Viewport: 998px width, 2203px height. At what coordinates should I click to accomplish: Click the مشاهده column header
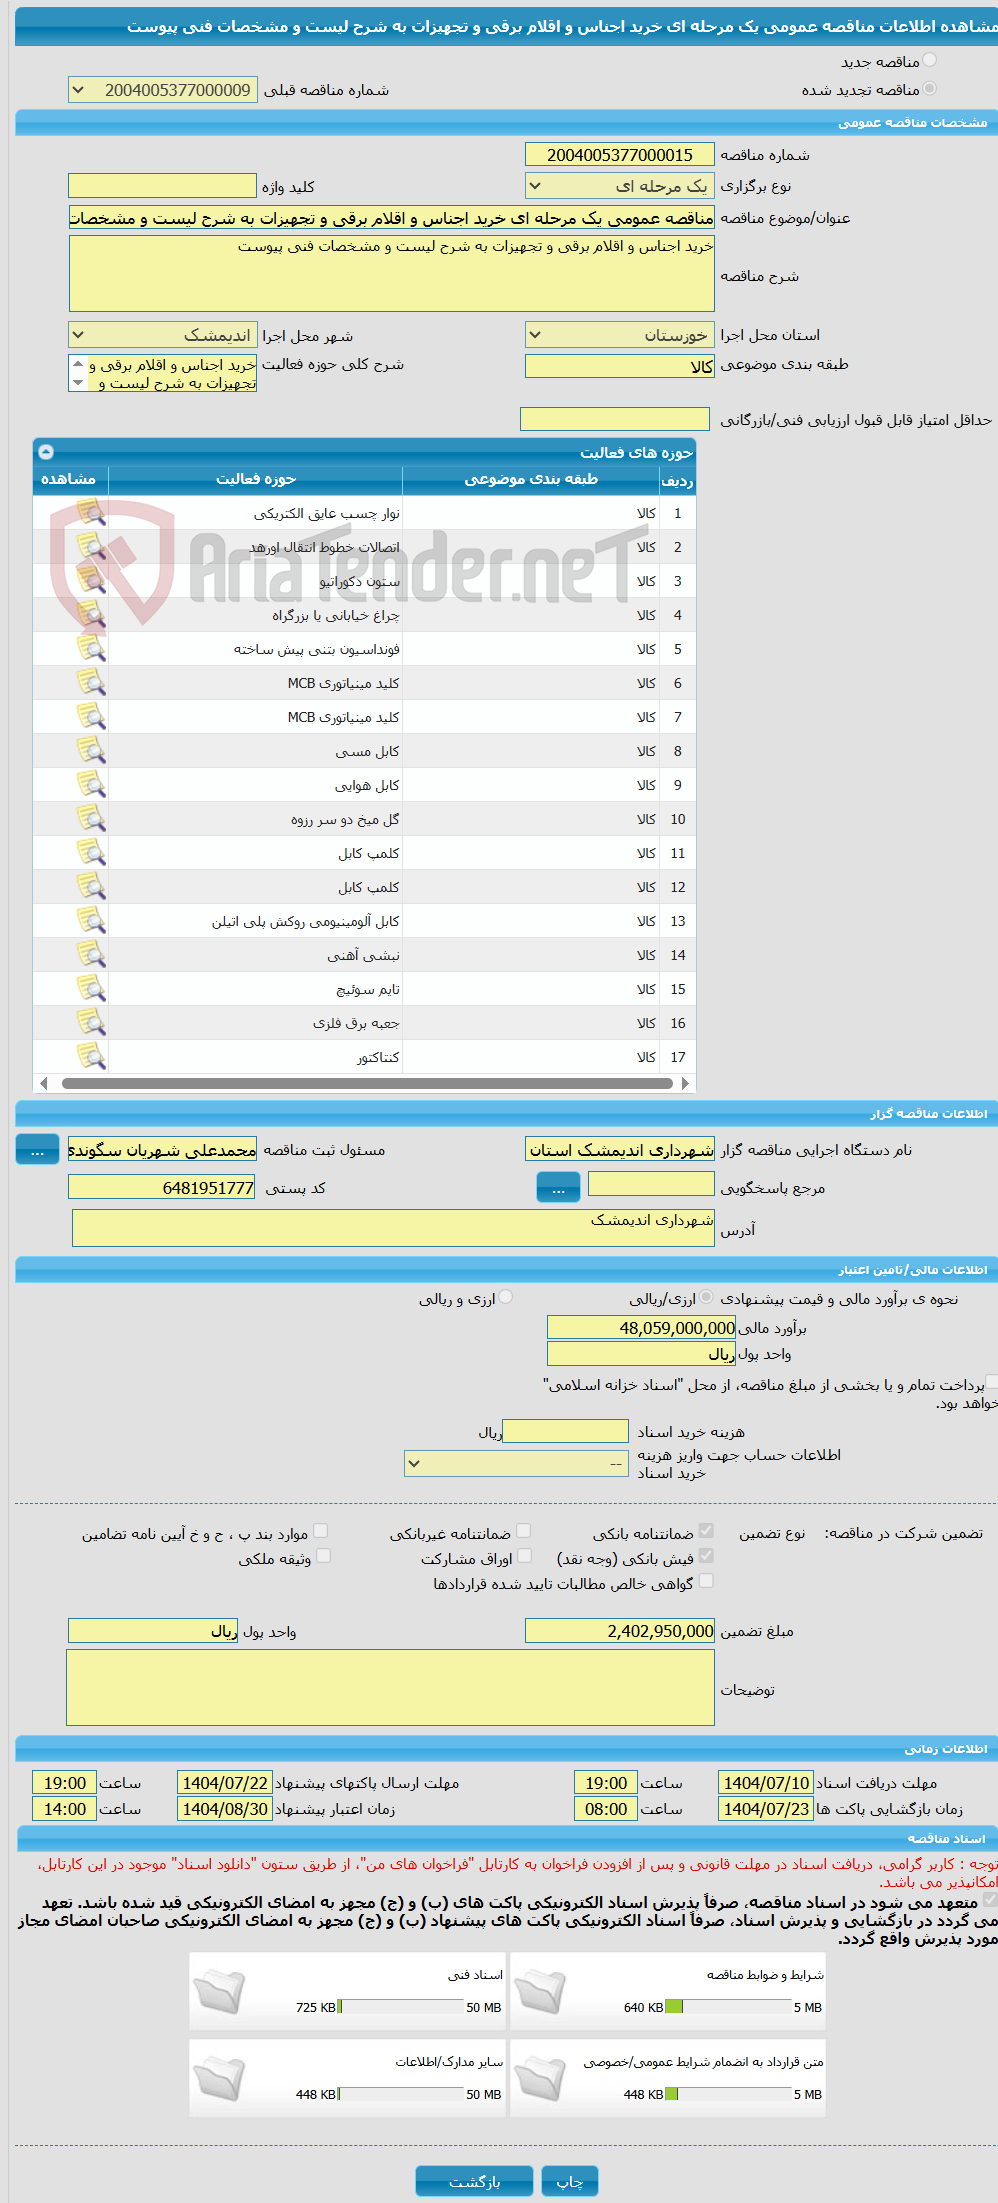click(69, 480)
